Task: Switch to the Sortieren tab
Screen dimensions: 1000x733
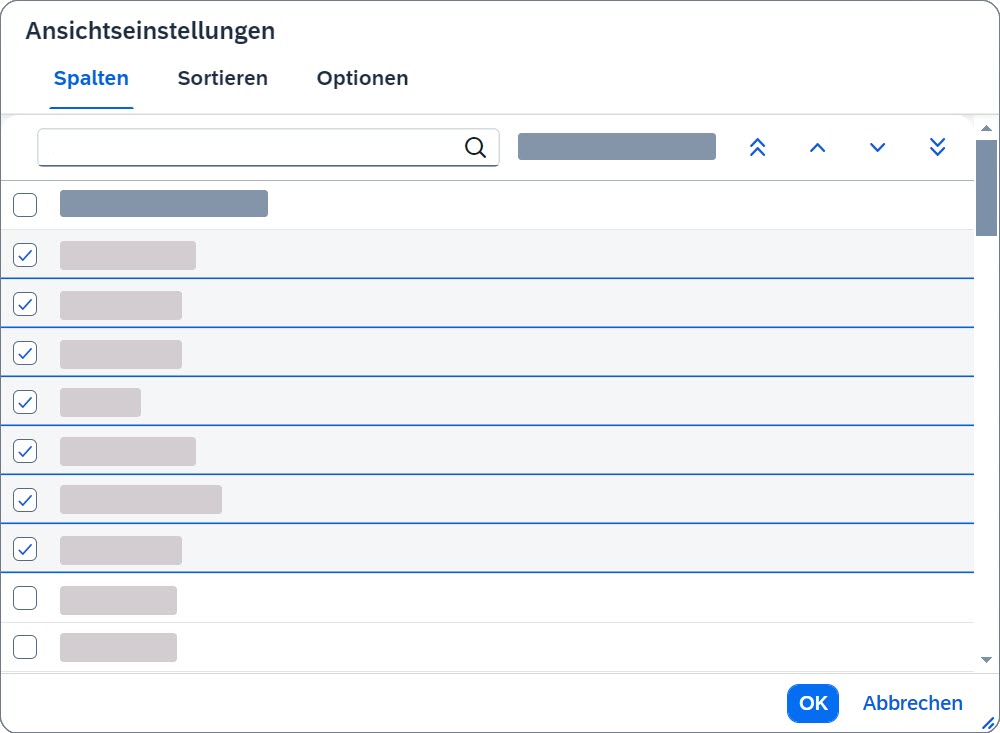Action: 222,78
